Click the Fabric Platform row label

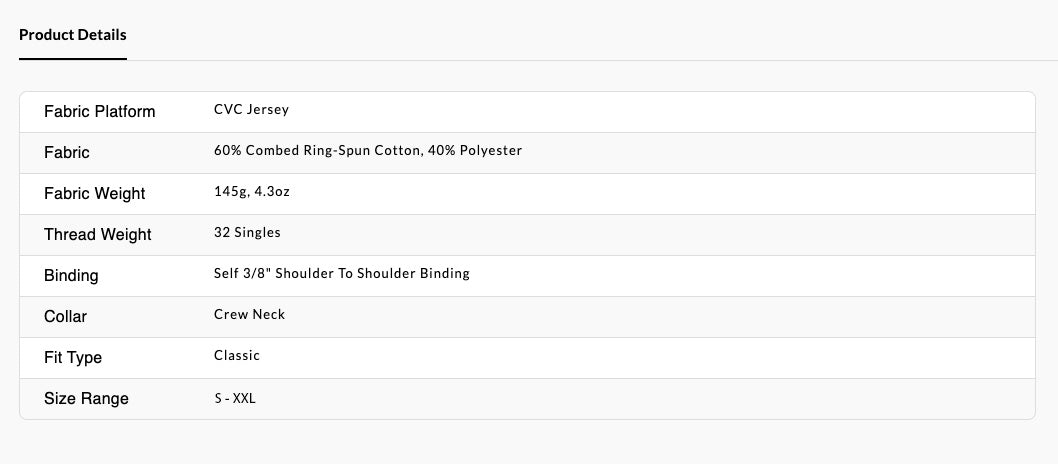pos(100,112)
